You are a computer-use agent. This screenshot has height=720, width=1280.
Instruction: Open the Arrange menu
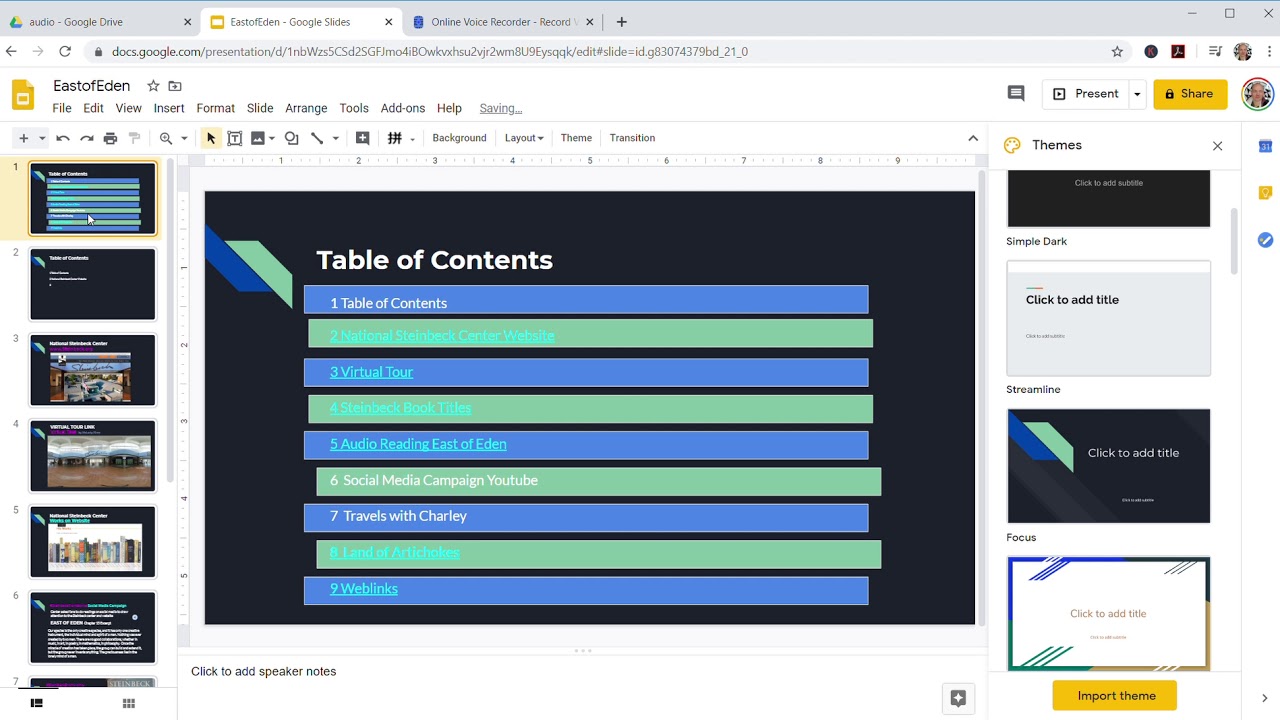(306, 108)
